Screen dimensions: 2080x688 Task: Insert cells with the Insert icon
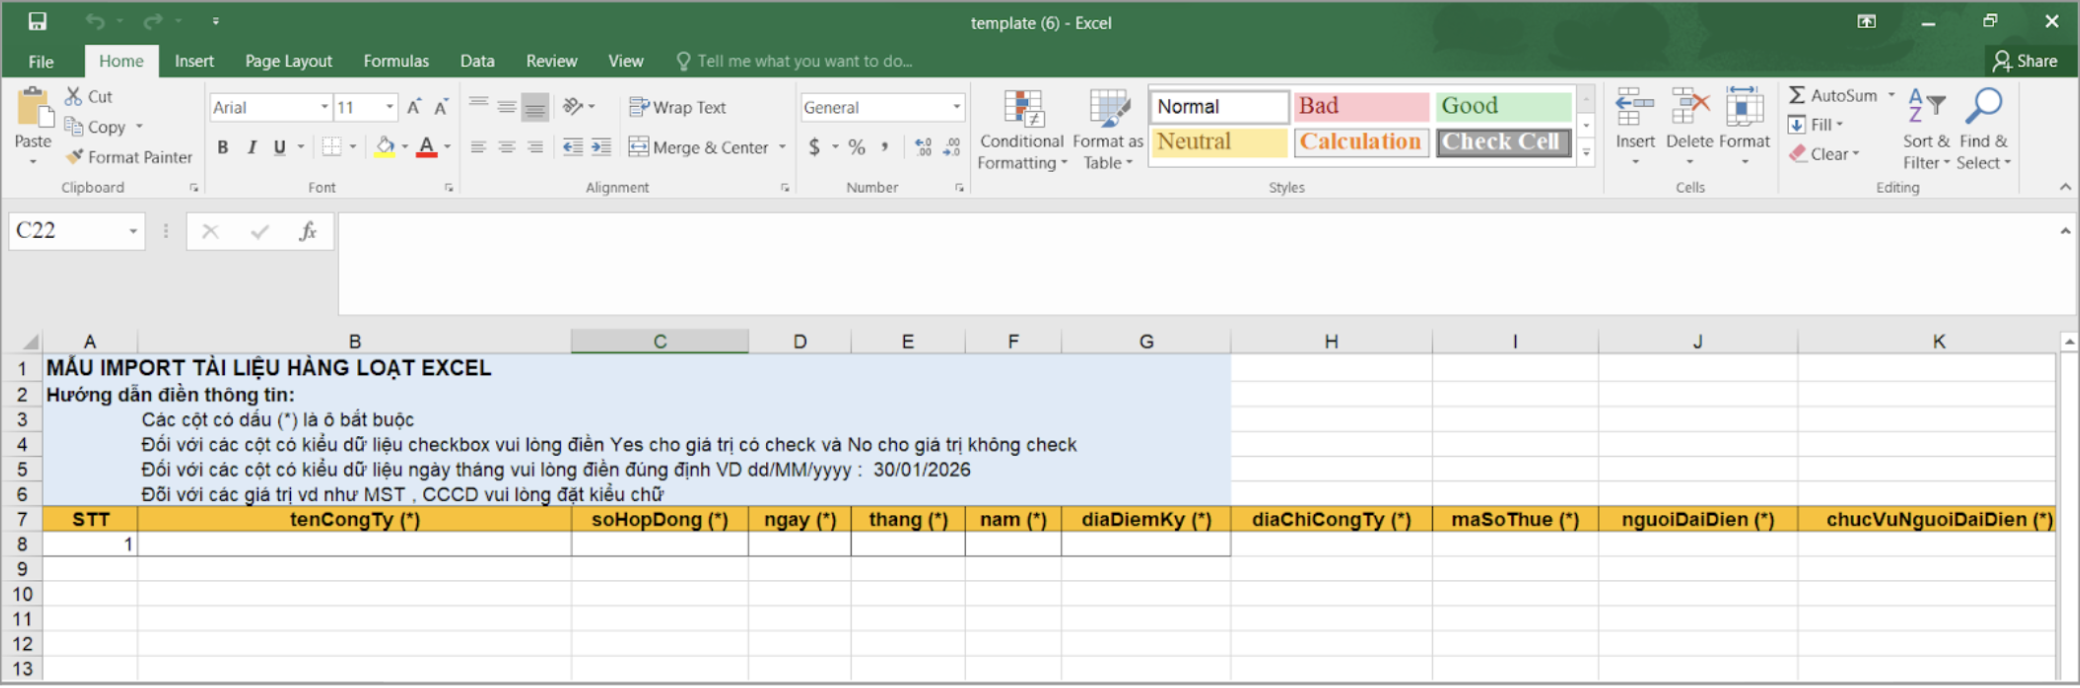click(1635, 108)
